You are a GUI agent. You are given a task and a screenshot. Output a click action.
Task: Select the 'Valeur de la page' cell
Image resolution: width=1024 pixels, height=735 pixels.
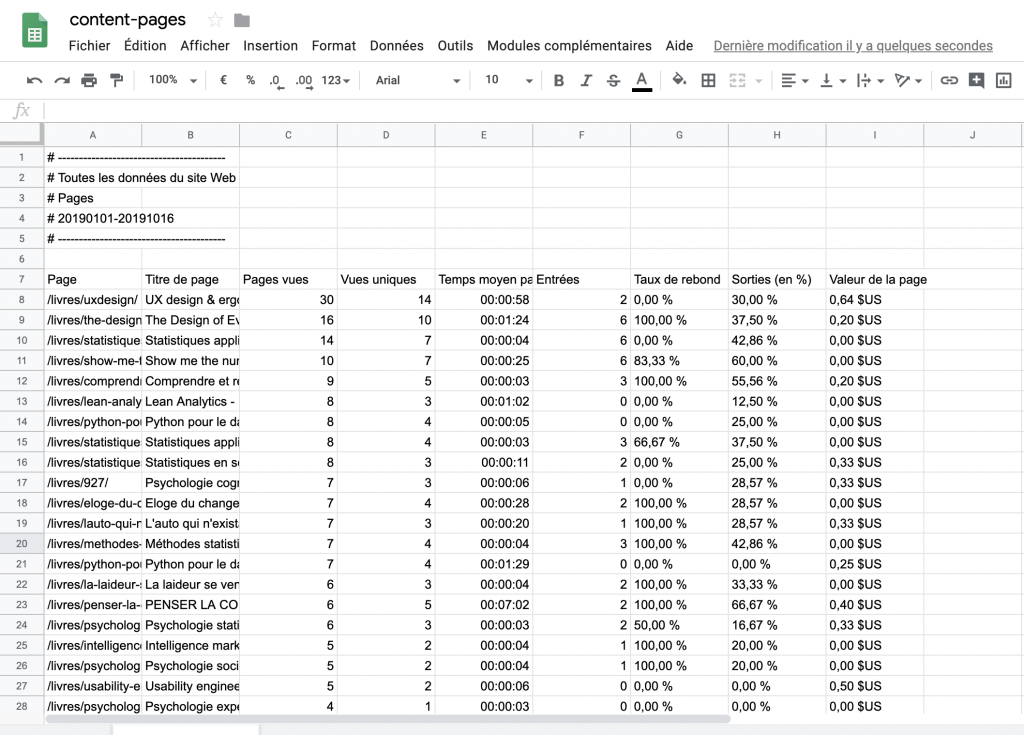[x=875, y=279]
